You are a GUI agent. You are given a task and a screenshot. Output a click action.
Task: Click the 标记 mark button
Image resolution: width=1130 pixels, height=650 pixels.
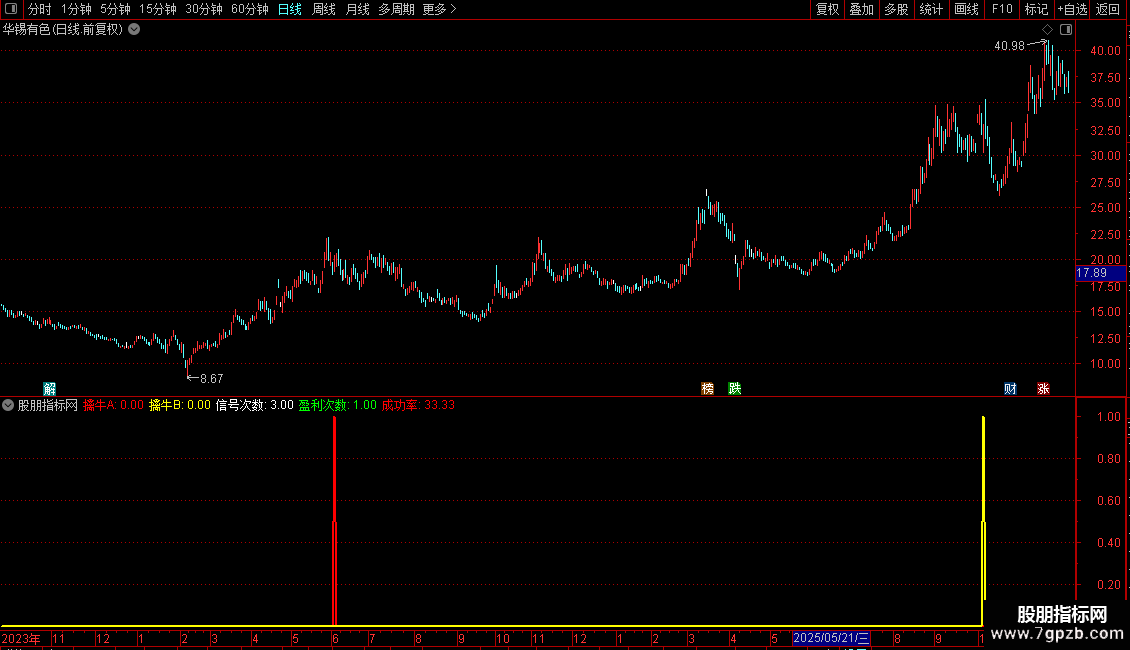click(x=1036, y=9)
